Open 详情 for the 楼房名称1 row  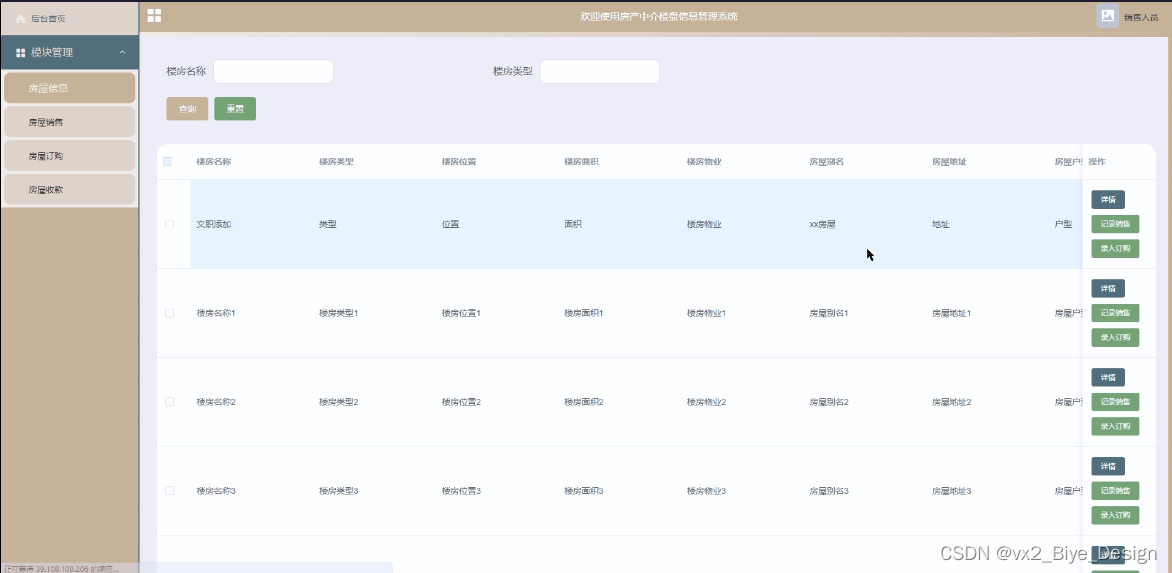click(1108, 288)
